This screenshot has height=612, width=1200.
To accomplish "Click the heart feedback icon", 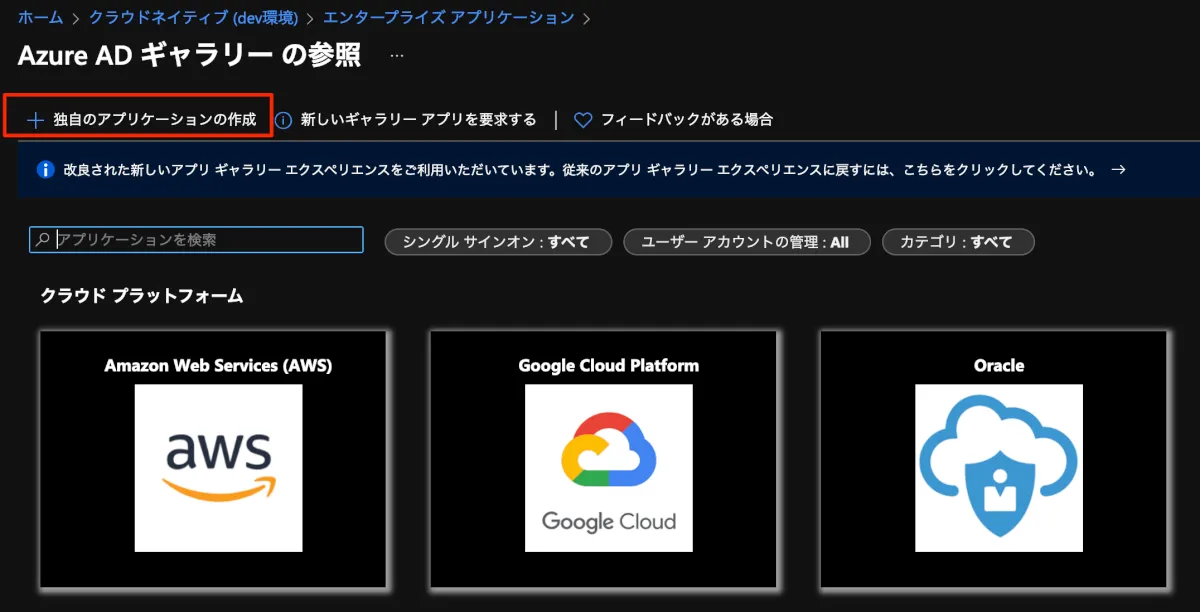I will pyautogui.click(x=583, y=120).
